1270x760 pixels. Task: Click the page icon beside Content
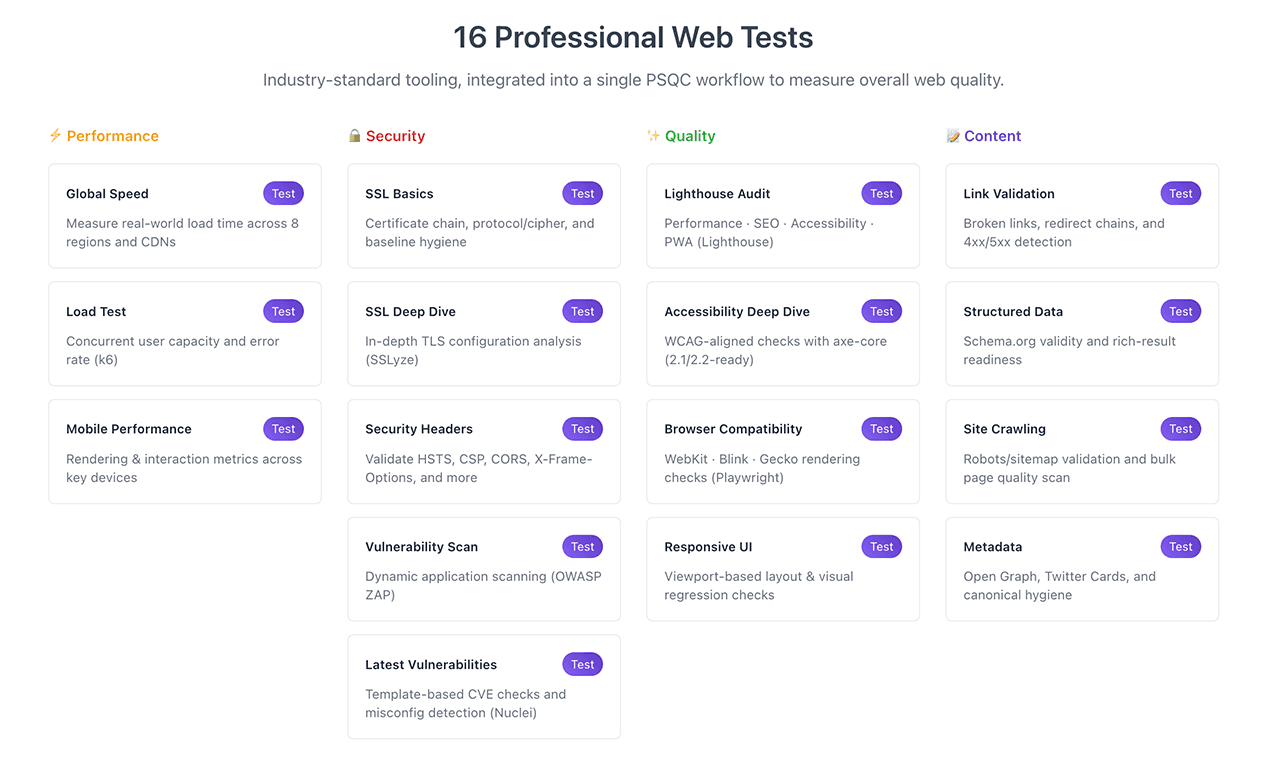click(x=953, y=135)
